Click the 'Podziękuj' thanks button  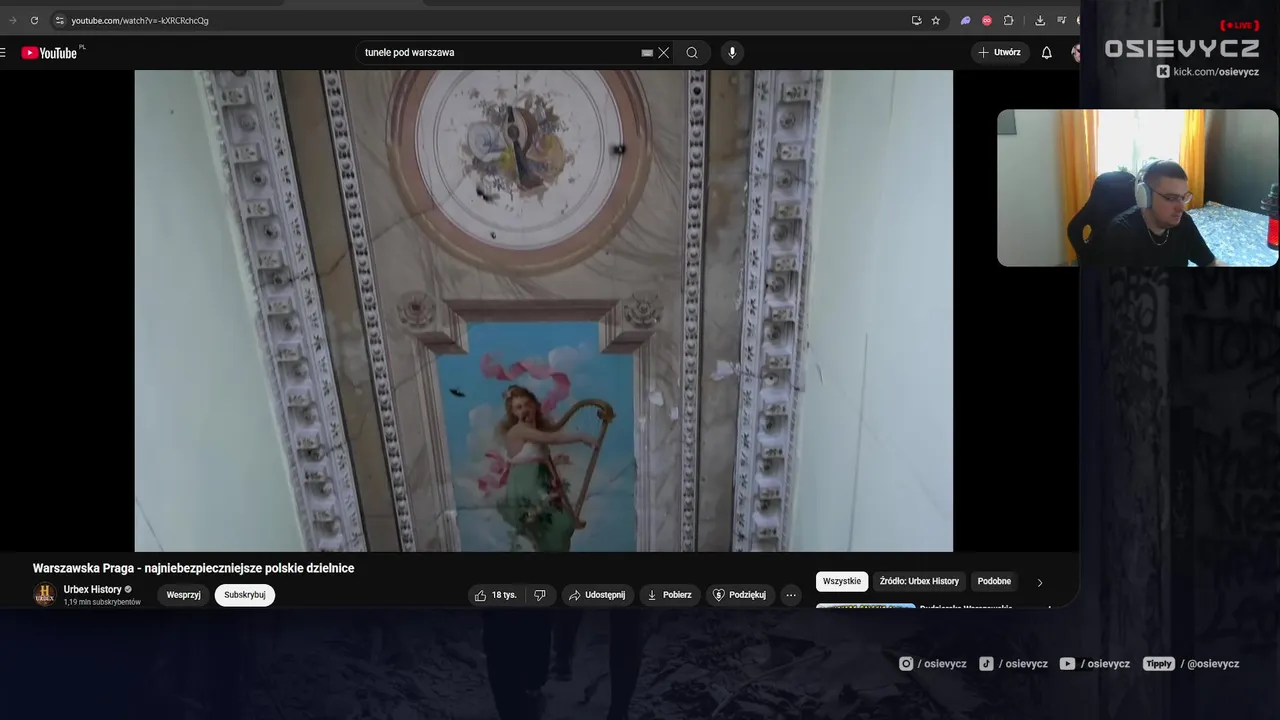point(739,595)
